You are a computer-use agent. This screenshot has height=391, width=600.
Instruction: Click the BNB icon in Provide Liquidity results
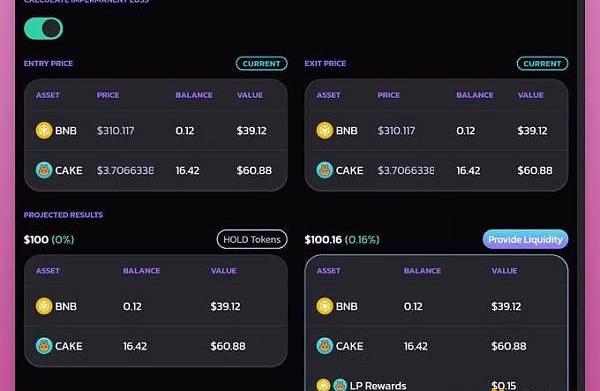tap(324, 306)
